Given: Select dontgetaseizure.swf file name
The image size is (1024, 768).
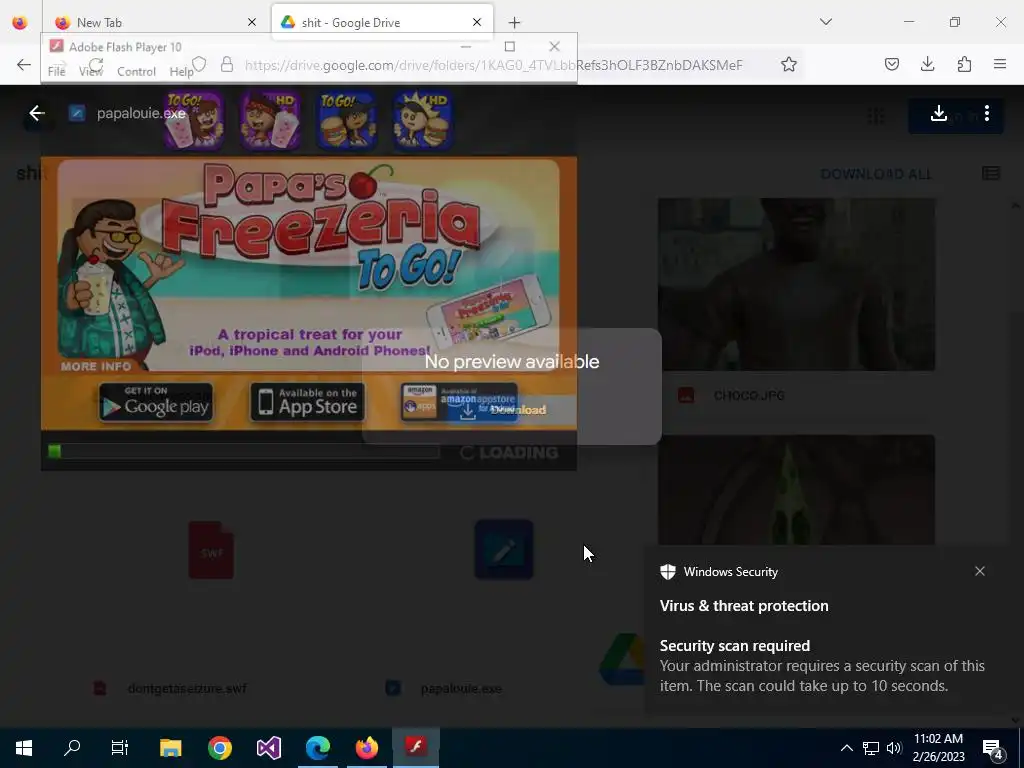Looking at the screenshot, I should [187, 688].
